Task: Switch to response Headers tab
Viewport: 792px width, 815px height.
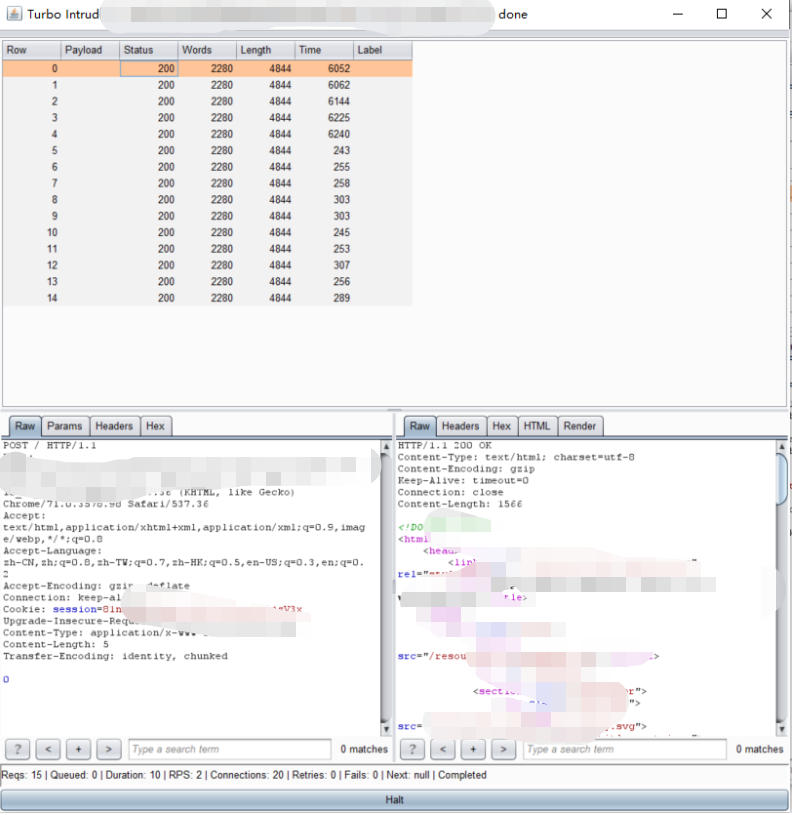Action: click(460, 426)
